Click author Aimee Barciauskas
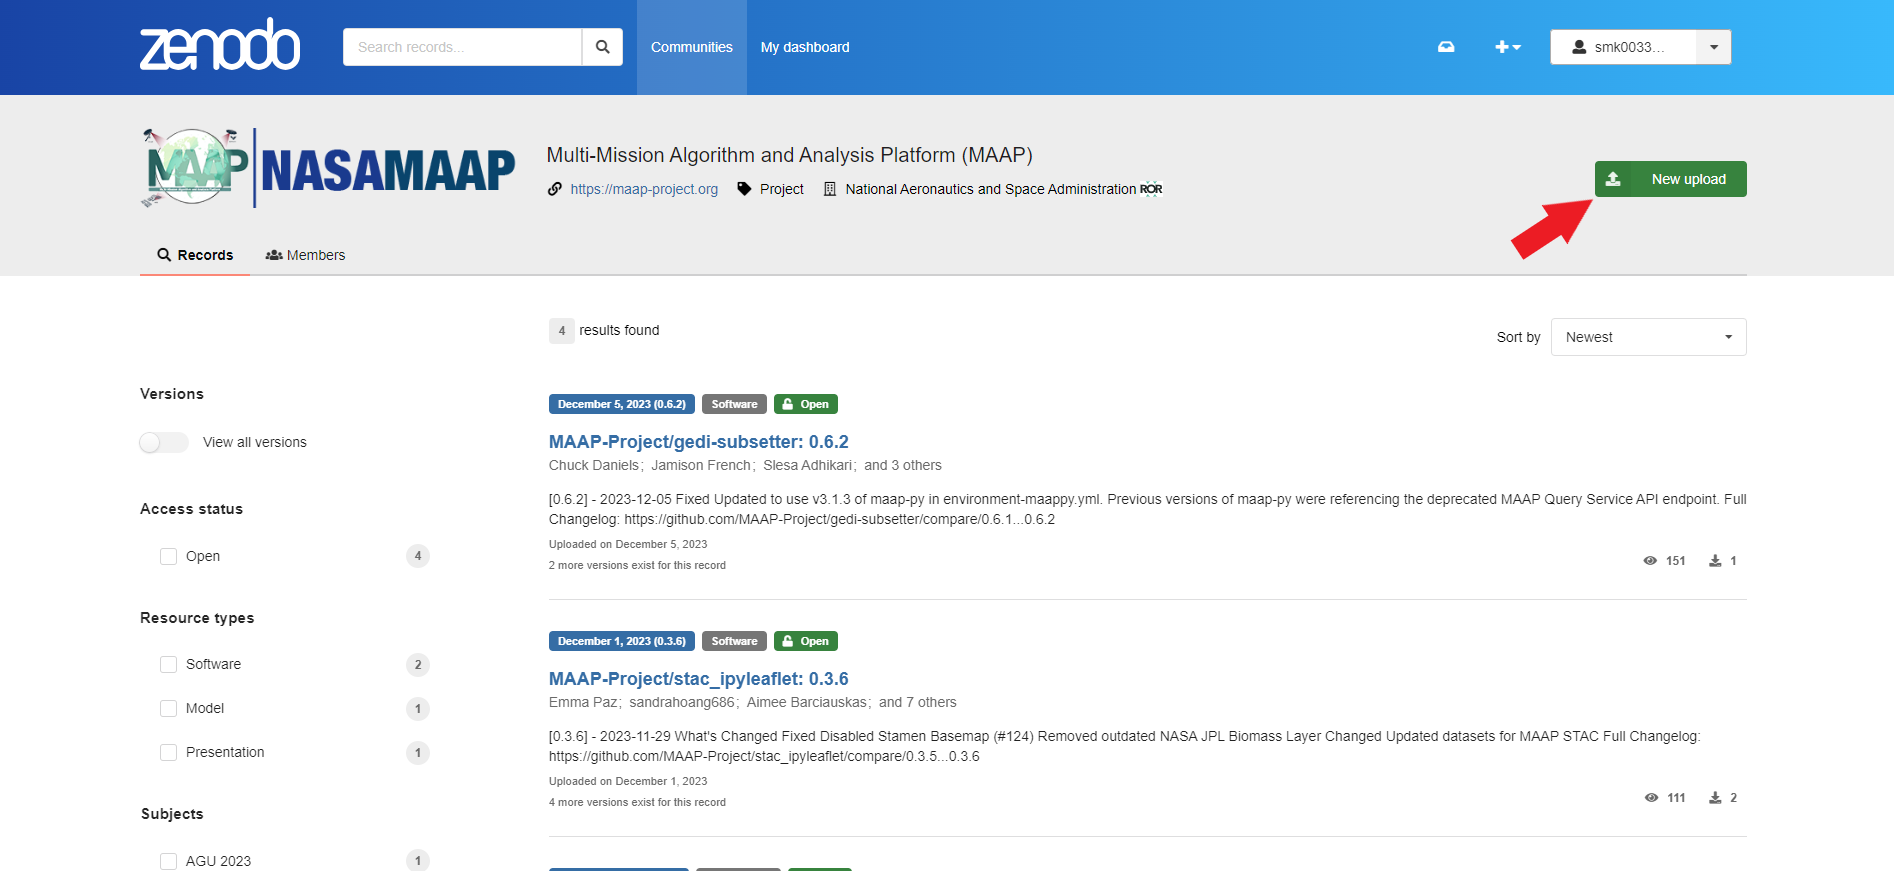The image size is (1894, 871). (x=807, y=702)
